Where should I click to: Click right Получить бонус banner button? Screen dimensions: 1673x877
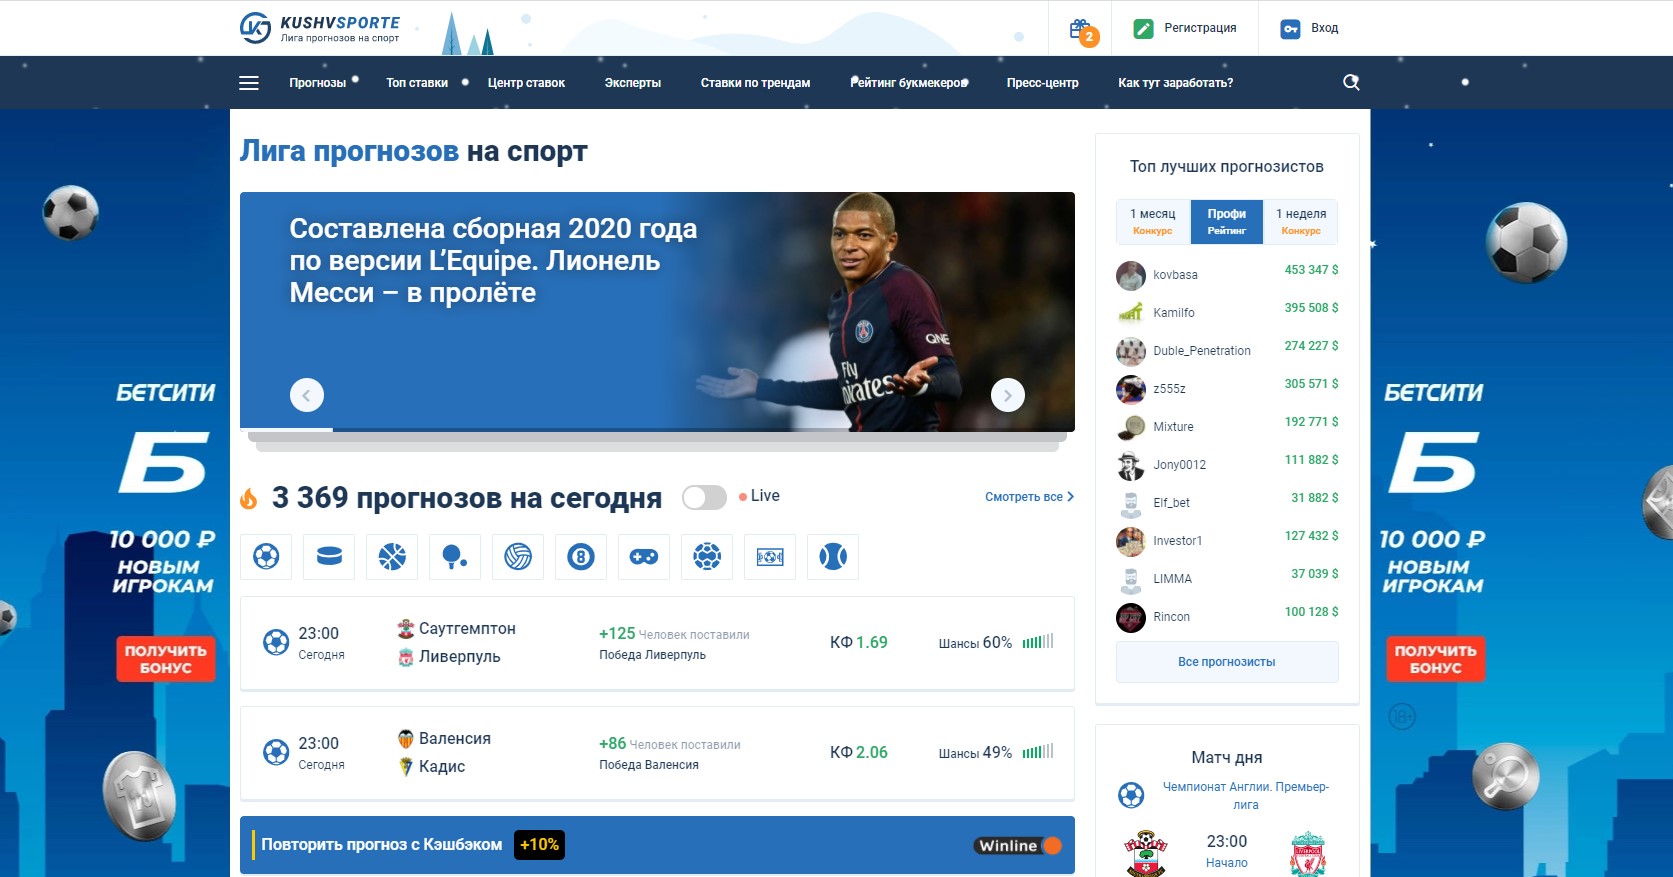(1436, 659)
